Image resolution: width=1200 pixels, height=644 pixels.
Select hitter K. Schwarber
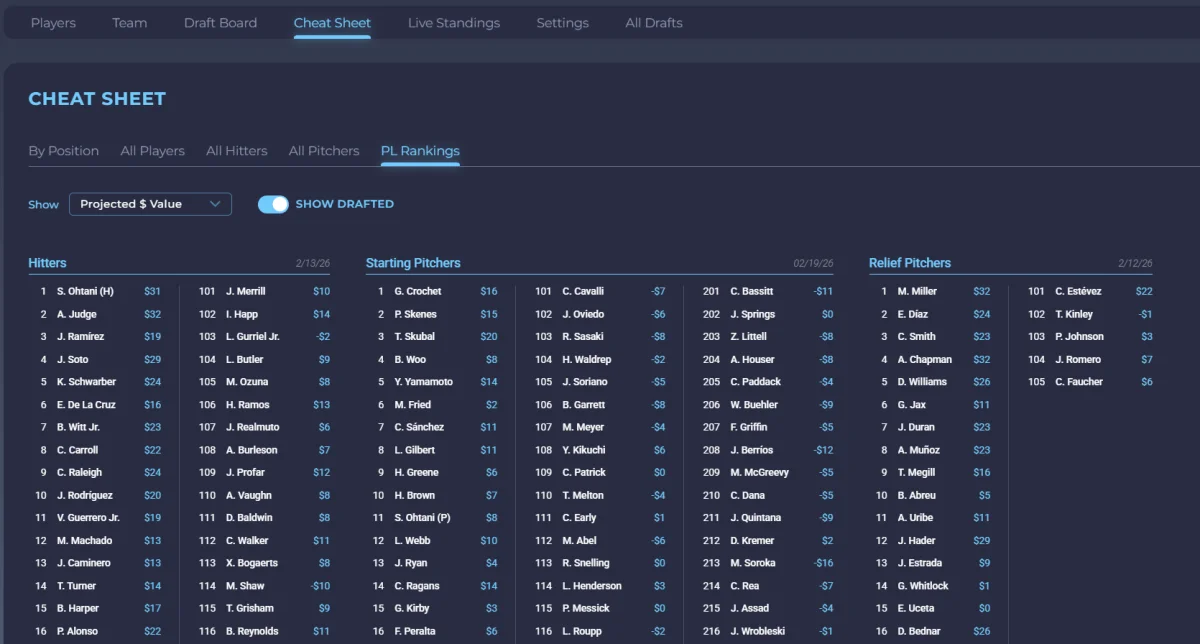click(86, 382)
